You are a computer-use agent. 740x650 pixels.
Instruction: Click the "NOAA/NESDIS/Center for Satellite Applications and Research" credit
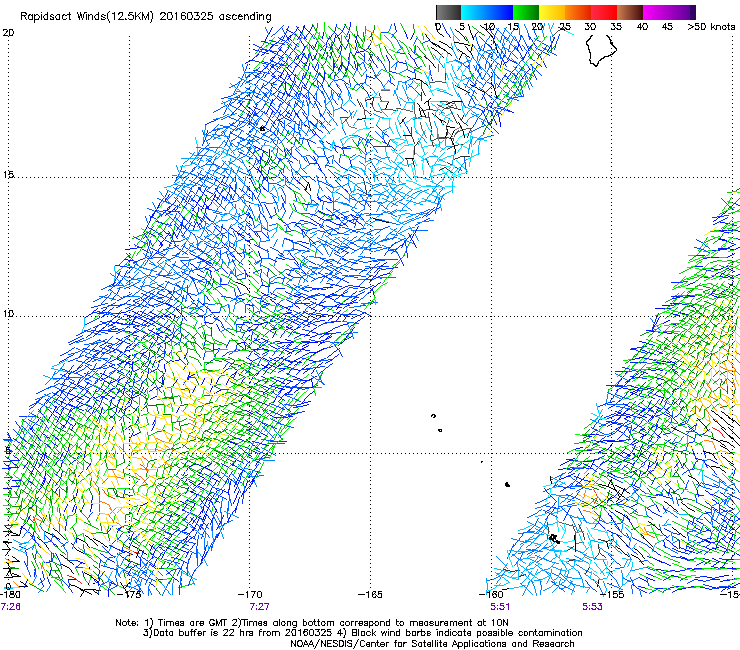[432, 644]
